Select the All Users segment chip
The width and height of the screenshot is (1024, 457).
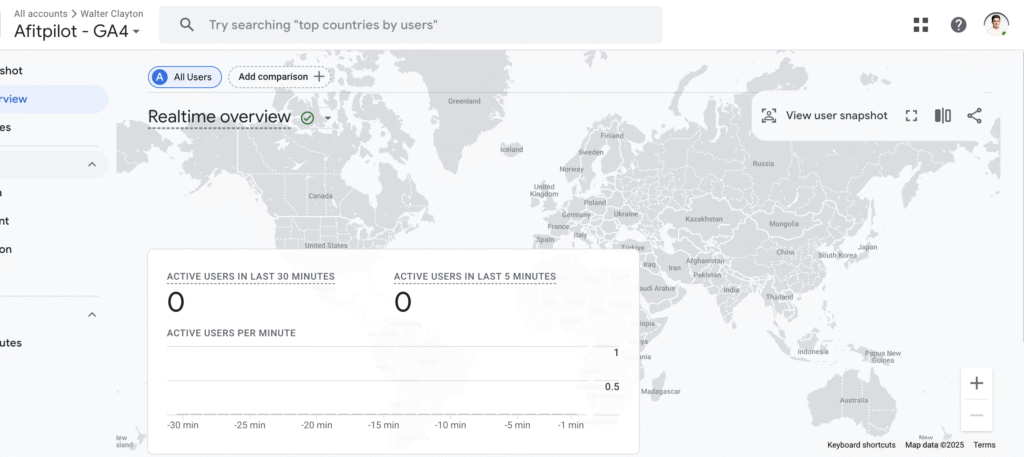(x=185, y=77)
